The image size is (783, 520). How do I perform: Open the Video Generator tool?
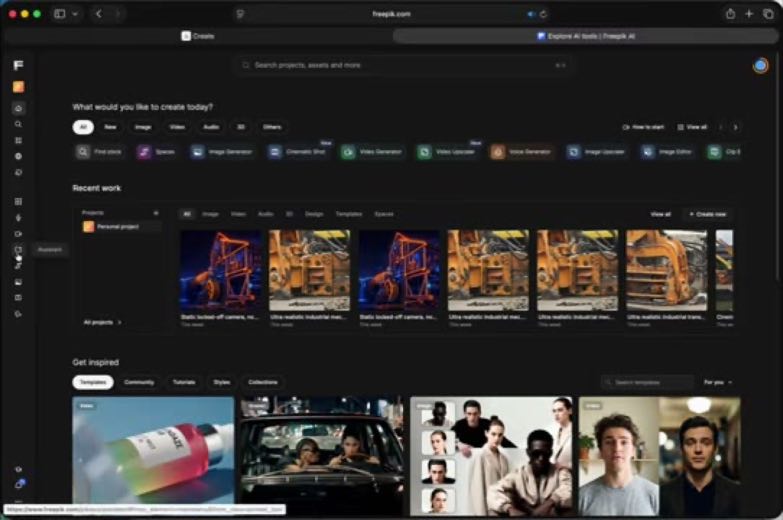pos(373,151)
